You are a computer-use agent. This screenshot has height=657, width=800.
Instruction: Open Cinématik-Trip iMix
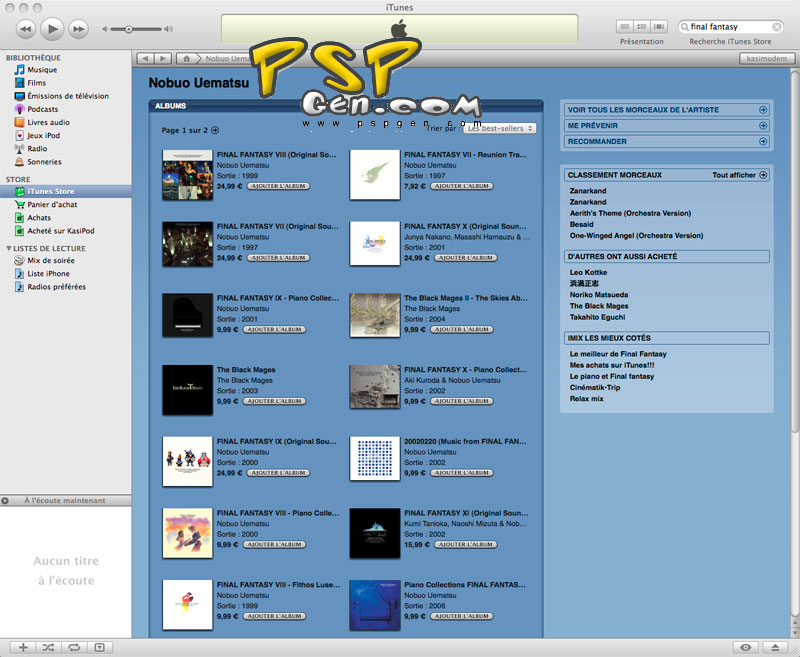[x=595, y=388]
